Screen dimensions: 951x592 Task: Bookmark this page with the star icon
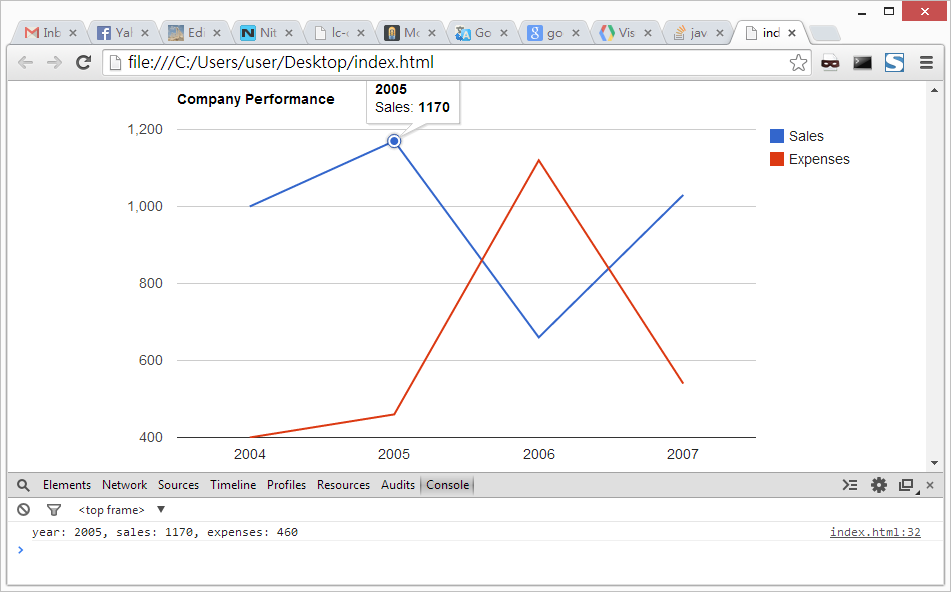click(798, 63)
